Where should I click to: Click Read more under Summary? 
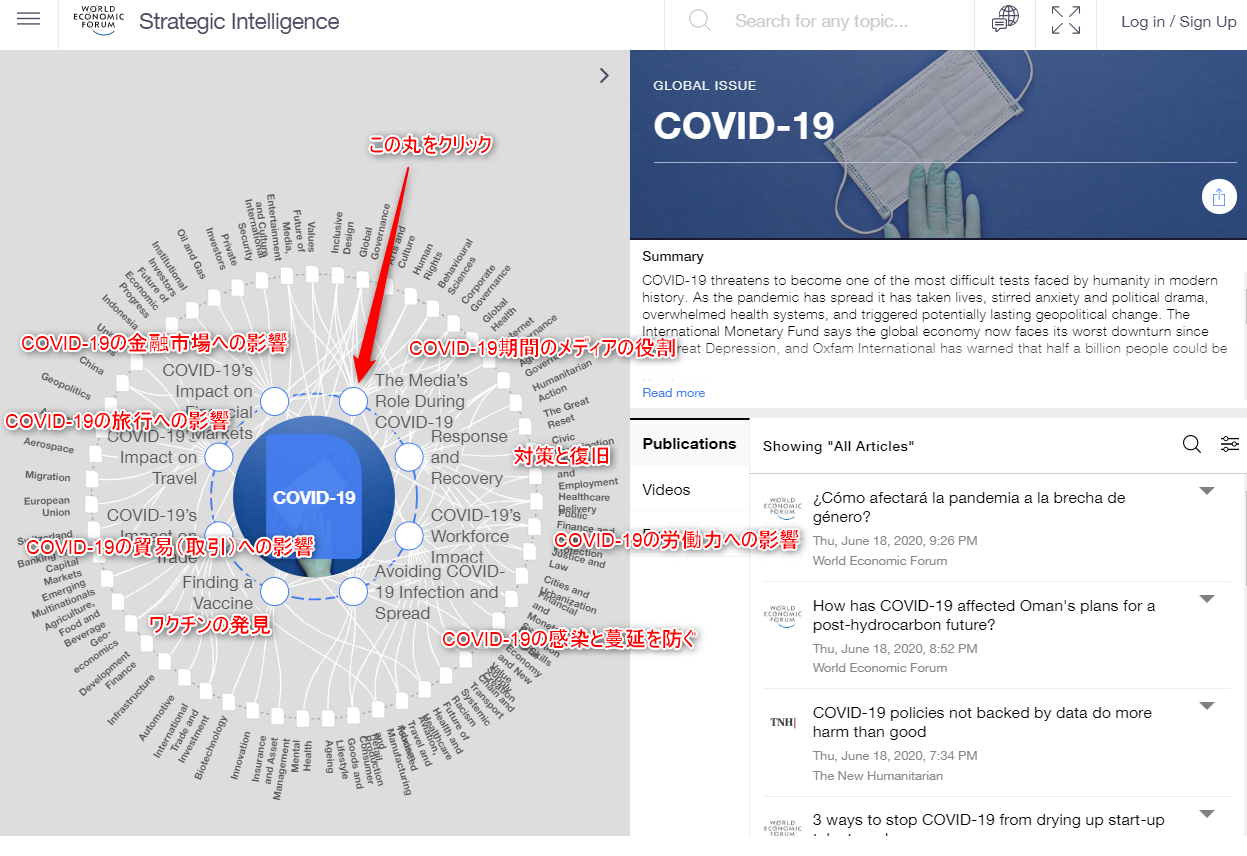coord(673,393)
